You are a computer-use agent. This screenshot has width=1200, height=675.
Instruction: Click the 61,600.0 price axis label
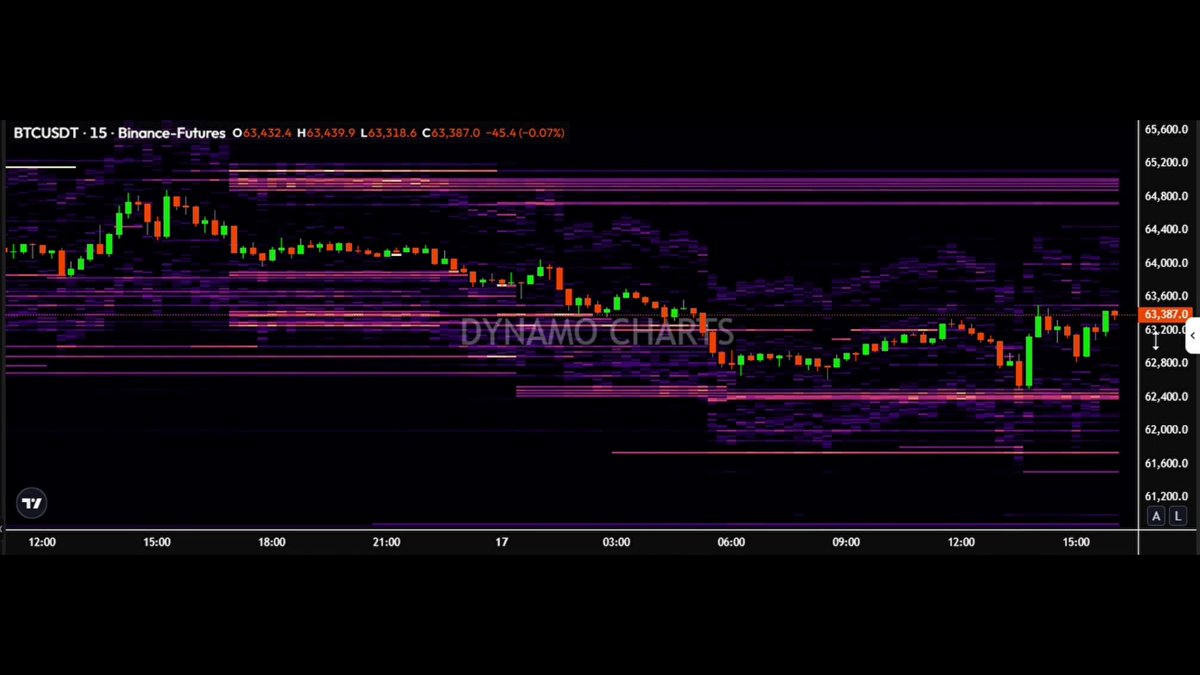1166,463
